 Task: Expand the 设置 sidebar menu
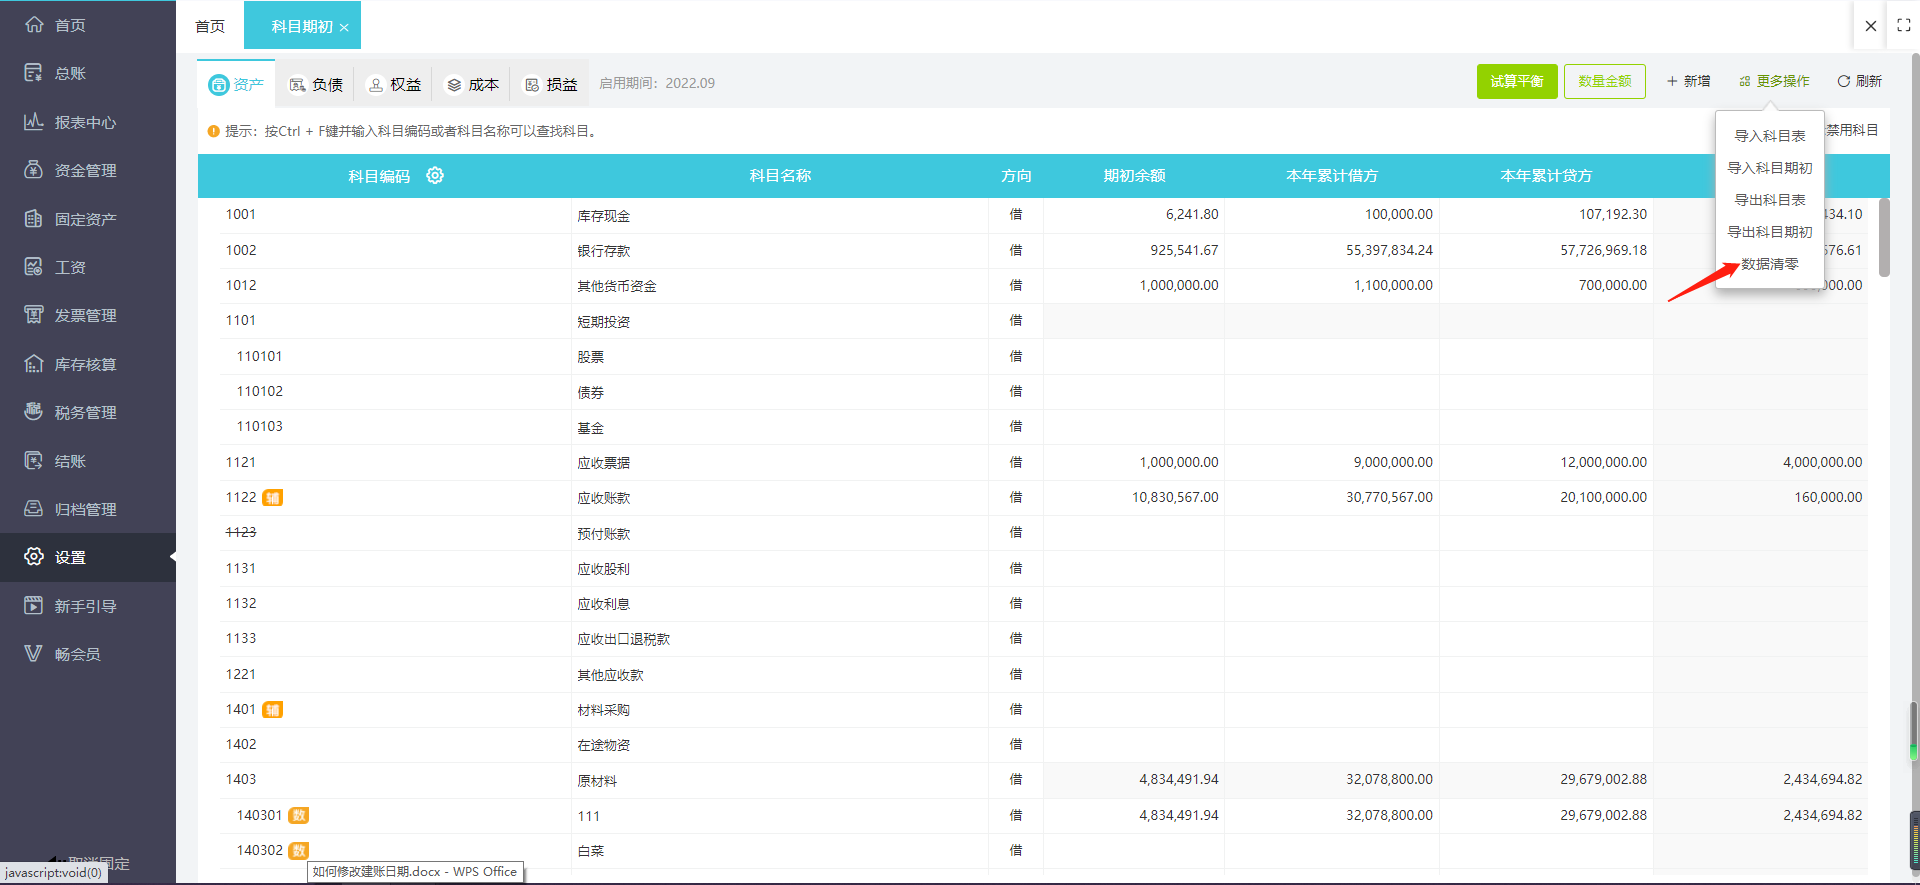pos(70,558)
